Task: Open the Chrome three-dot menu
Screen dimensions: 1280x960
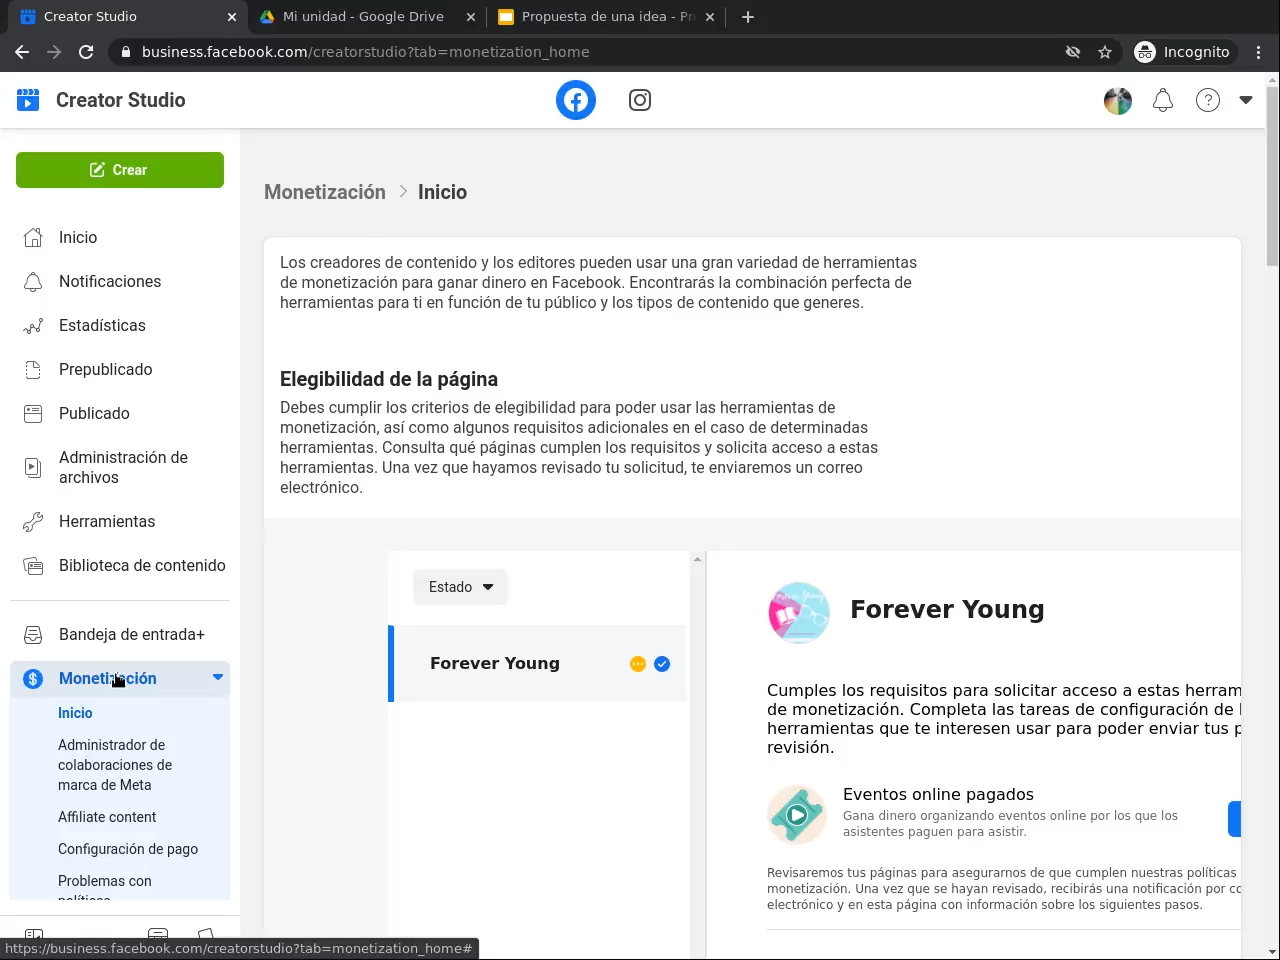Action: click(1259, 52)
